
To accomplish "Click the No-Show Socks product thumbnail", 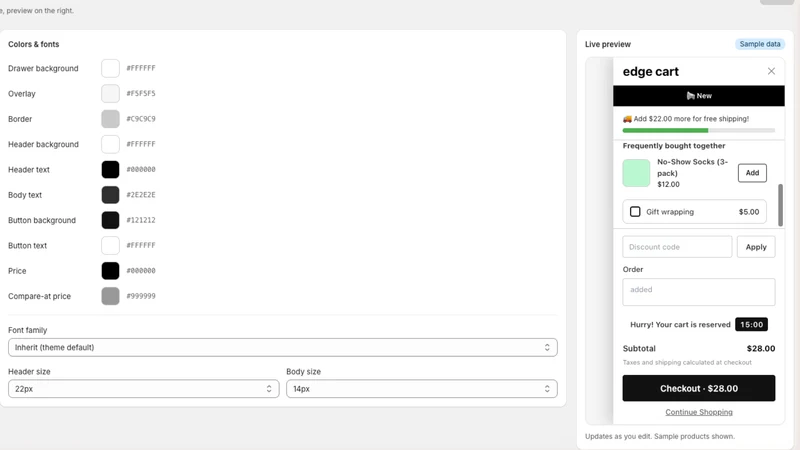I will coord(636,173).
